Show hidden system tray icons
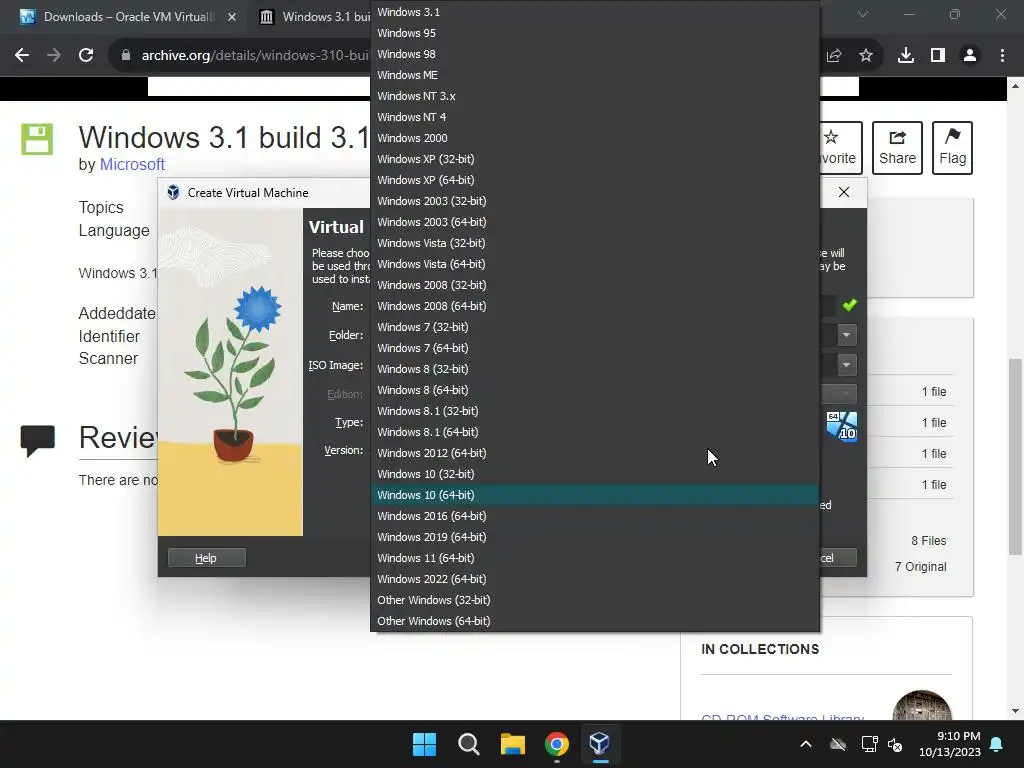This screenshot has width=1024, height=768. [806, 744]
